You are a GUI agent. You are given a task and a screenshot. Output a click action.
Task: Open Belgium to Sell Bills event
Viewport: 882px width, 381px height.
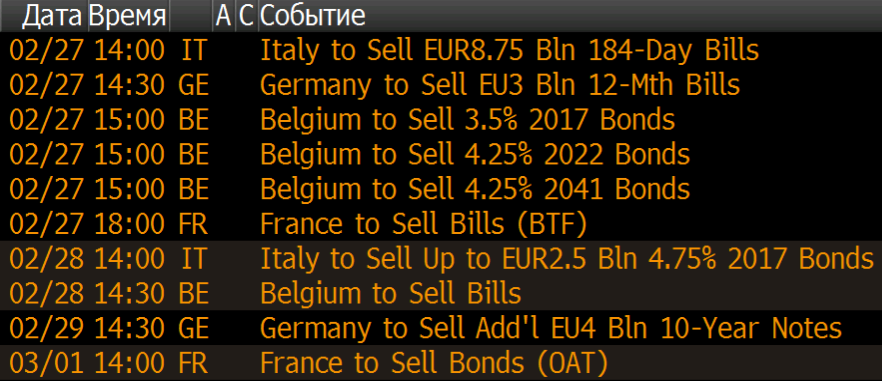pyautogui.click(x=390, y=293)
